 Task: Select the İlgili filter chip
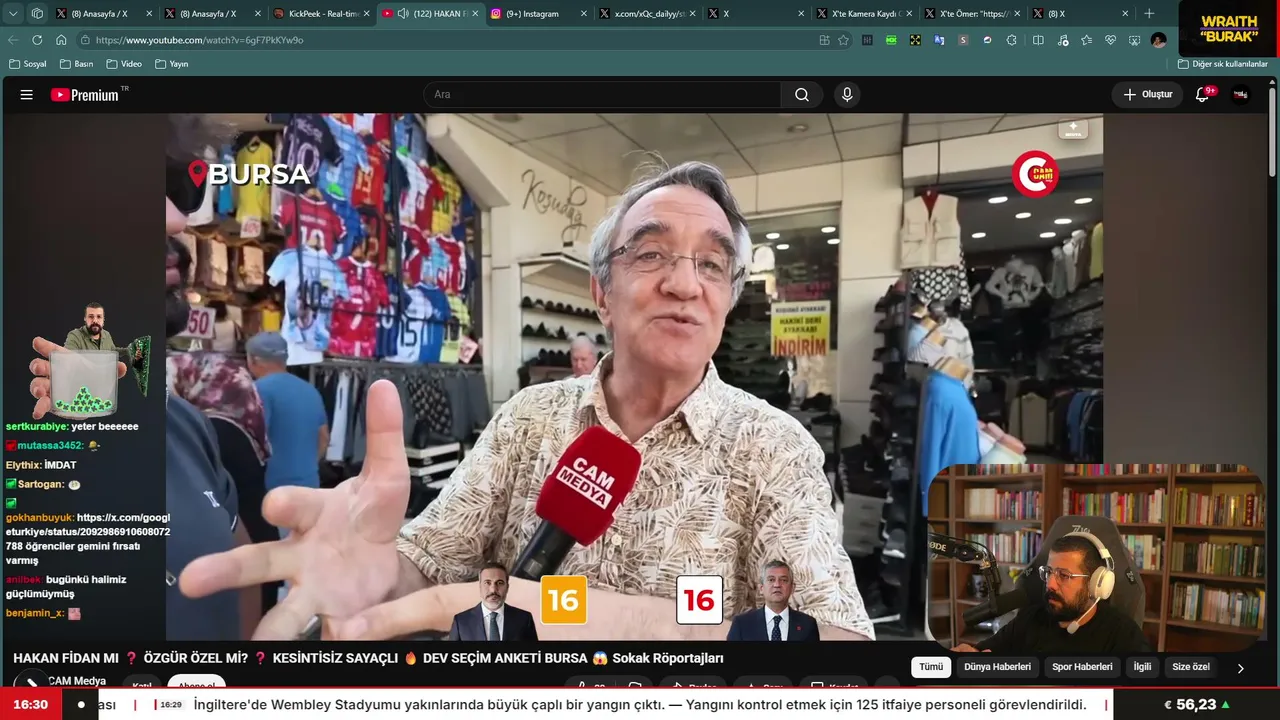point(1142,667)
